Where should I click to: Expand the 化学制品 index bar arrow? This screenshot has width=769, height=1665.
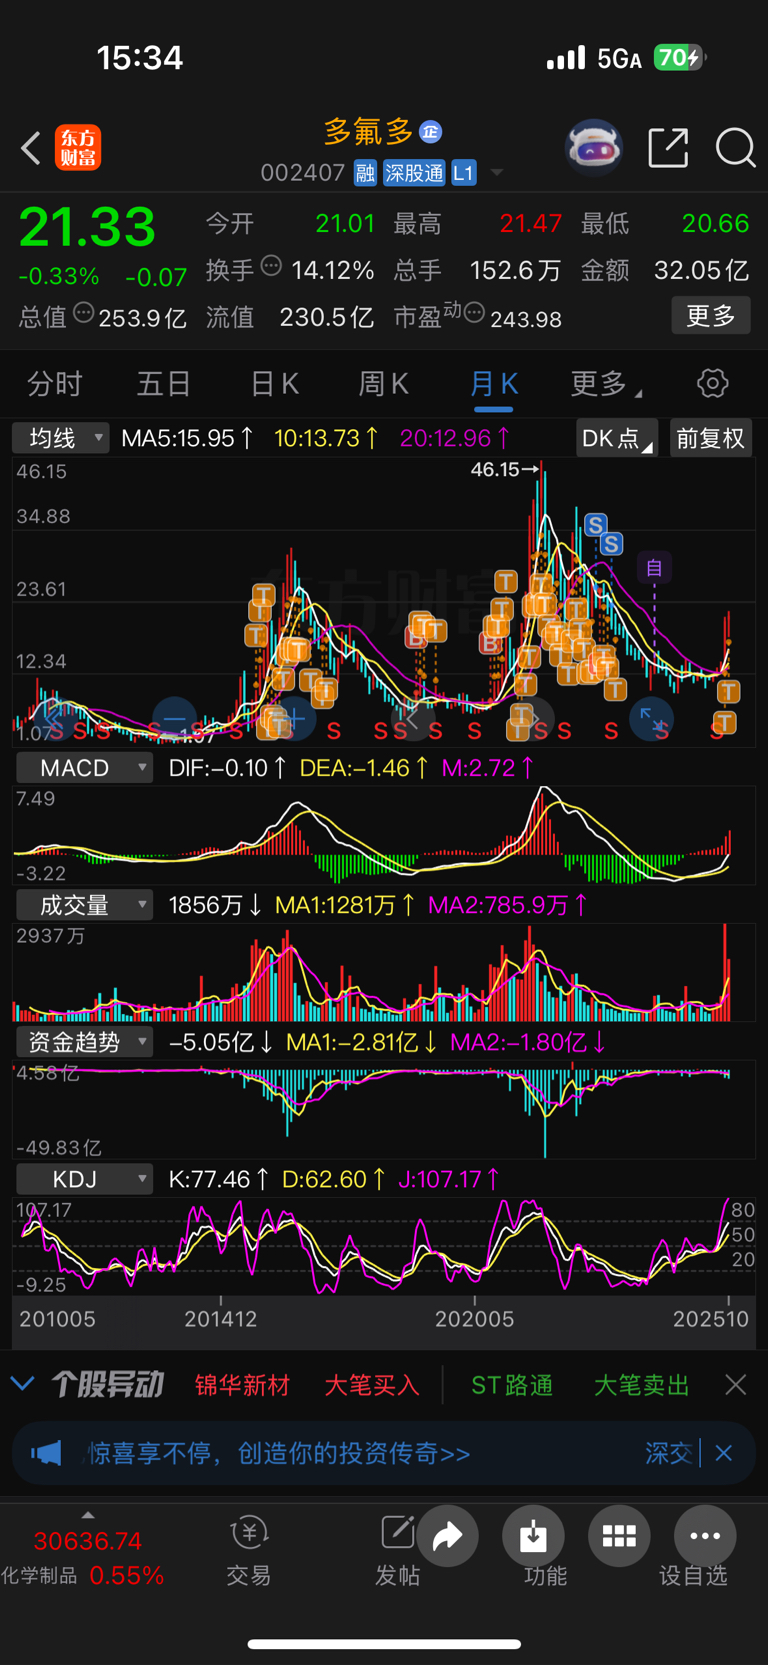[x=88, y=1514]
